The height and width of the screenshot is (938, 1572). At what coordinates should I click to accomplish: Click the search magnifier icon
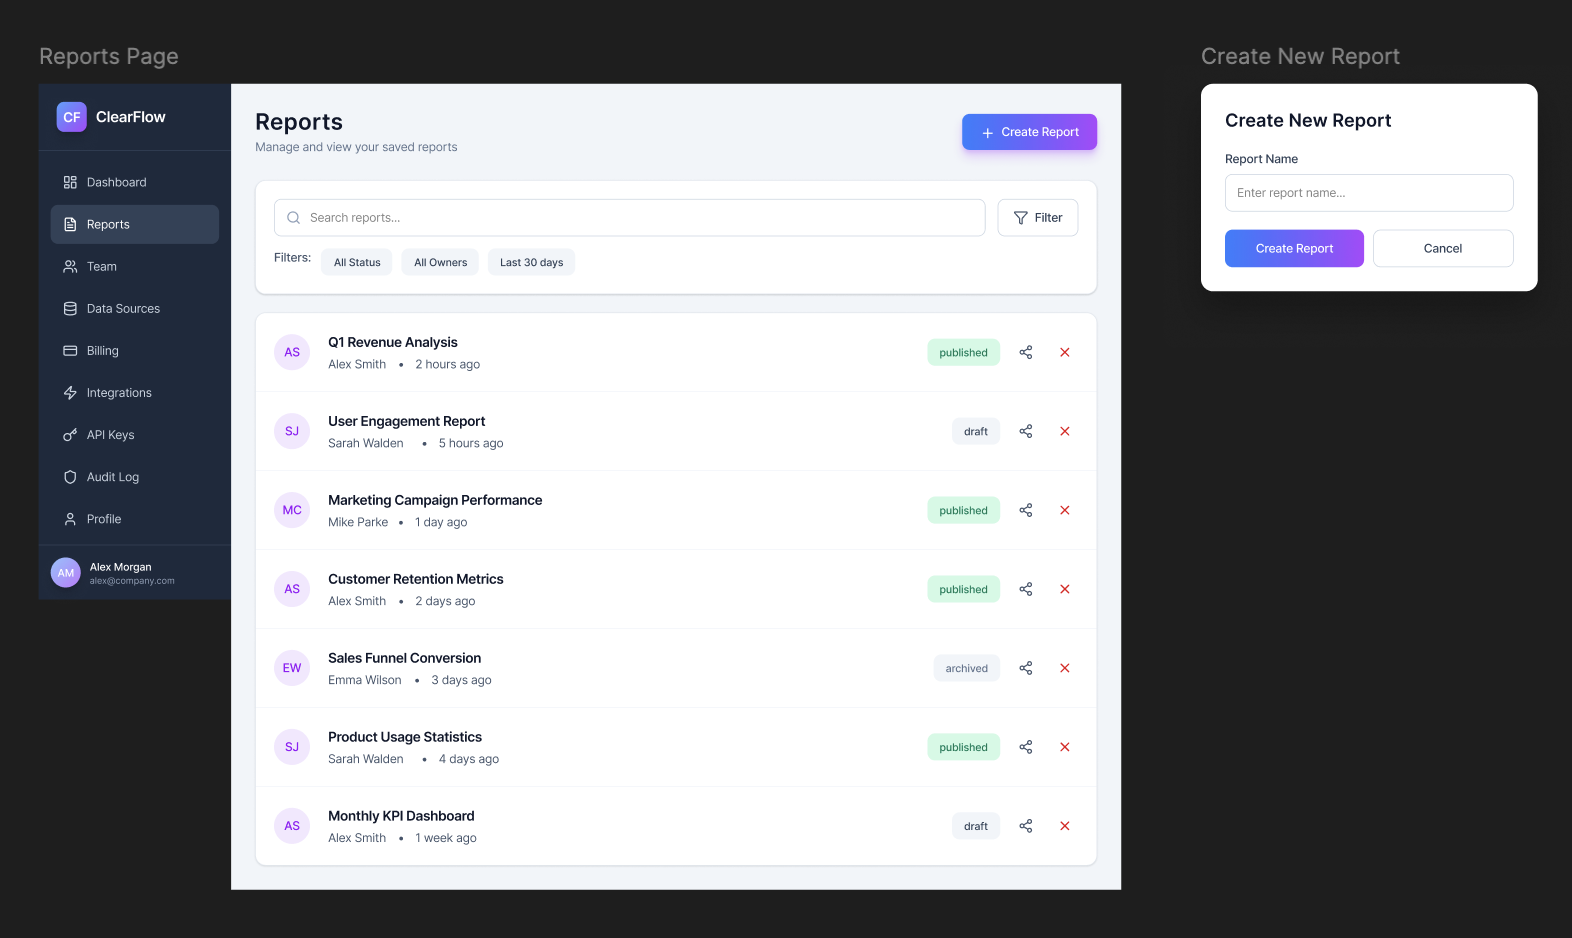[294, 217]
